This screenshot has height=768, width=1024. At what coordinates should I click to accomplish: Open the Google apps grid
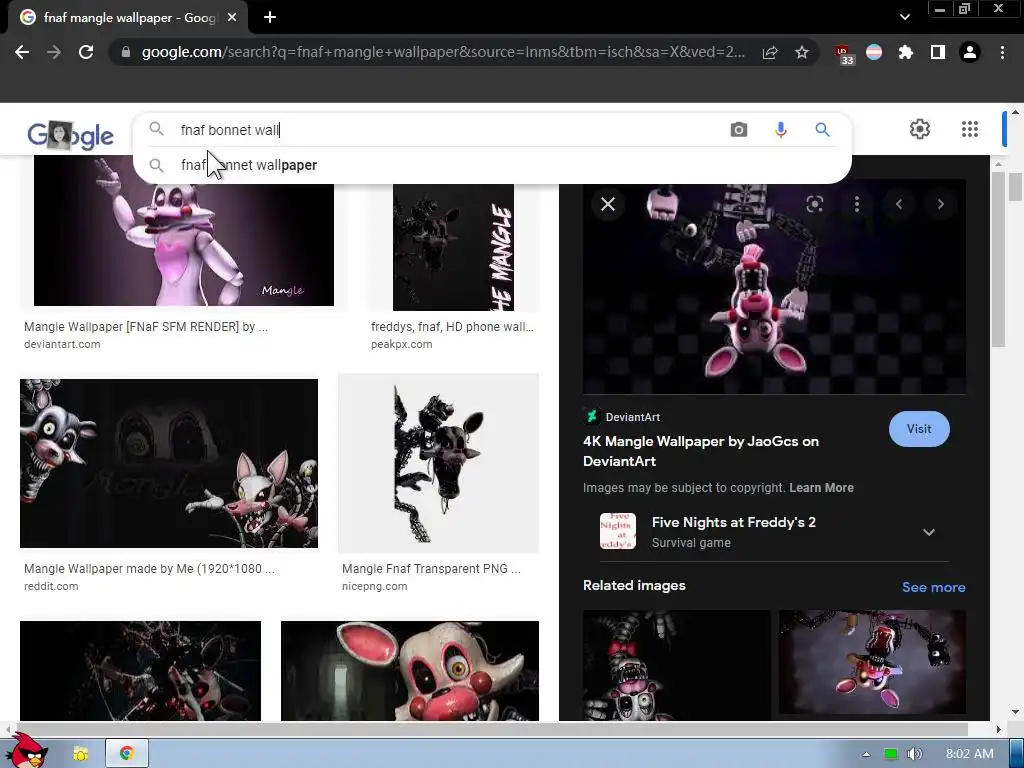(970, 129)
